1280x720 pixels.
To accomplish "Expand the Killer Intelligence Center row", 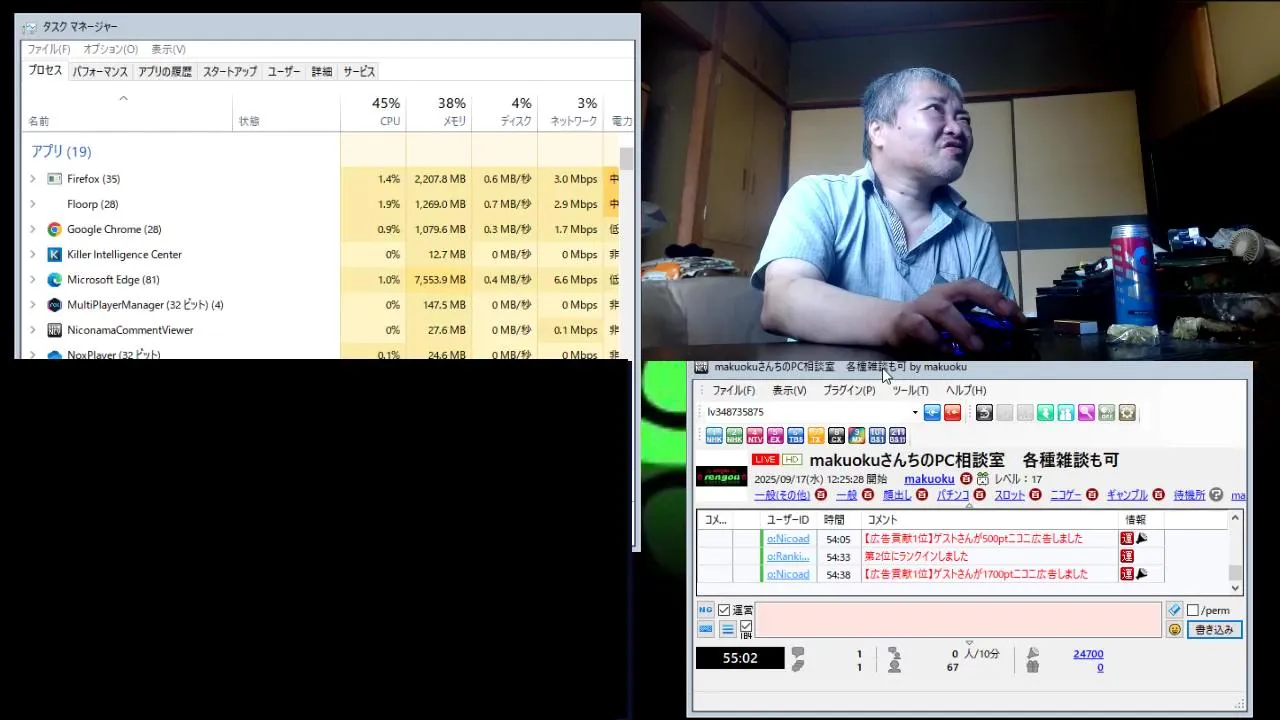I will (x=32, y=254).
